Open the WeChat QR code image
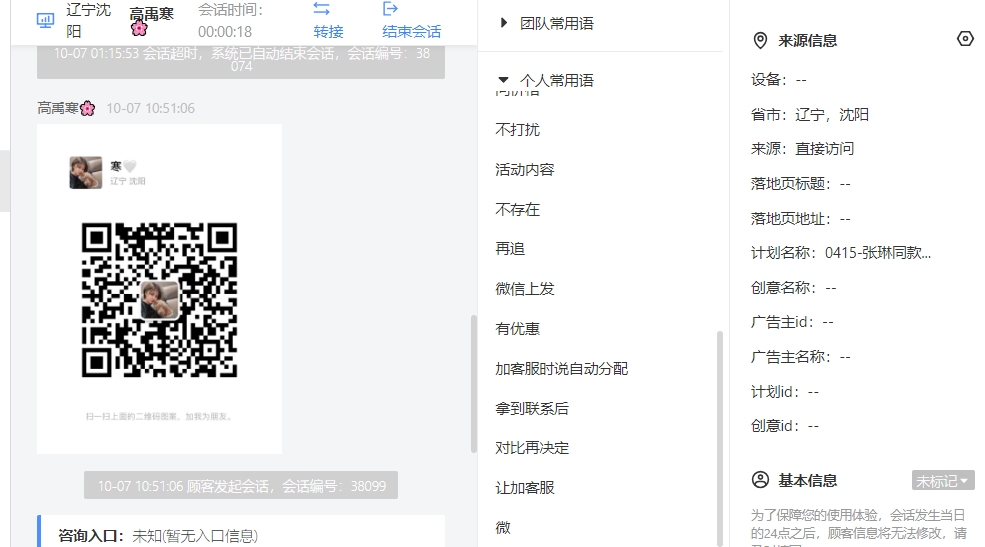 tap(160, 300)
